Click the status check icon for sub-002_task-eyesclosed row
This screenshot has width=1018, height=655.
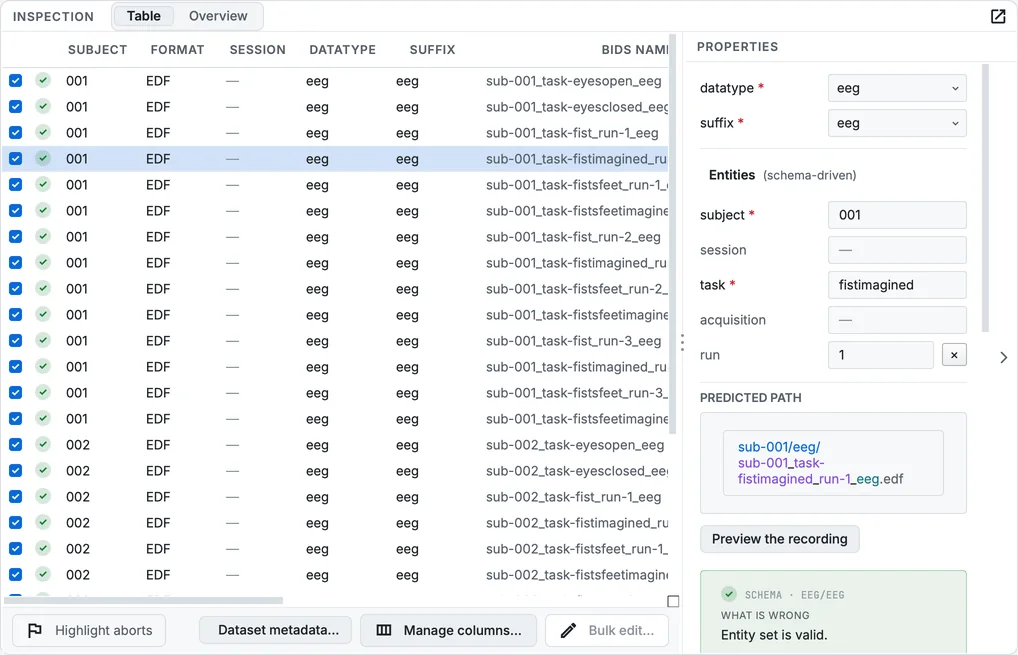click(x=43, y=470)
